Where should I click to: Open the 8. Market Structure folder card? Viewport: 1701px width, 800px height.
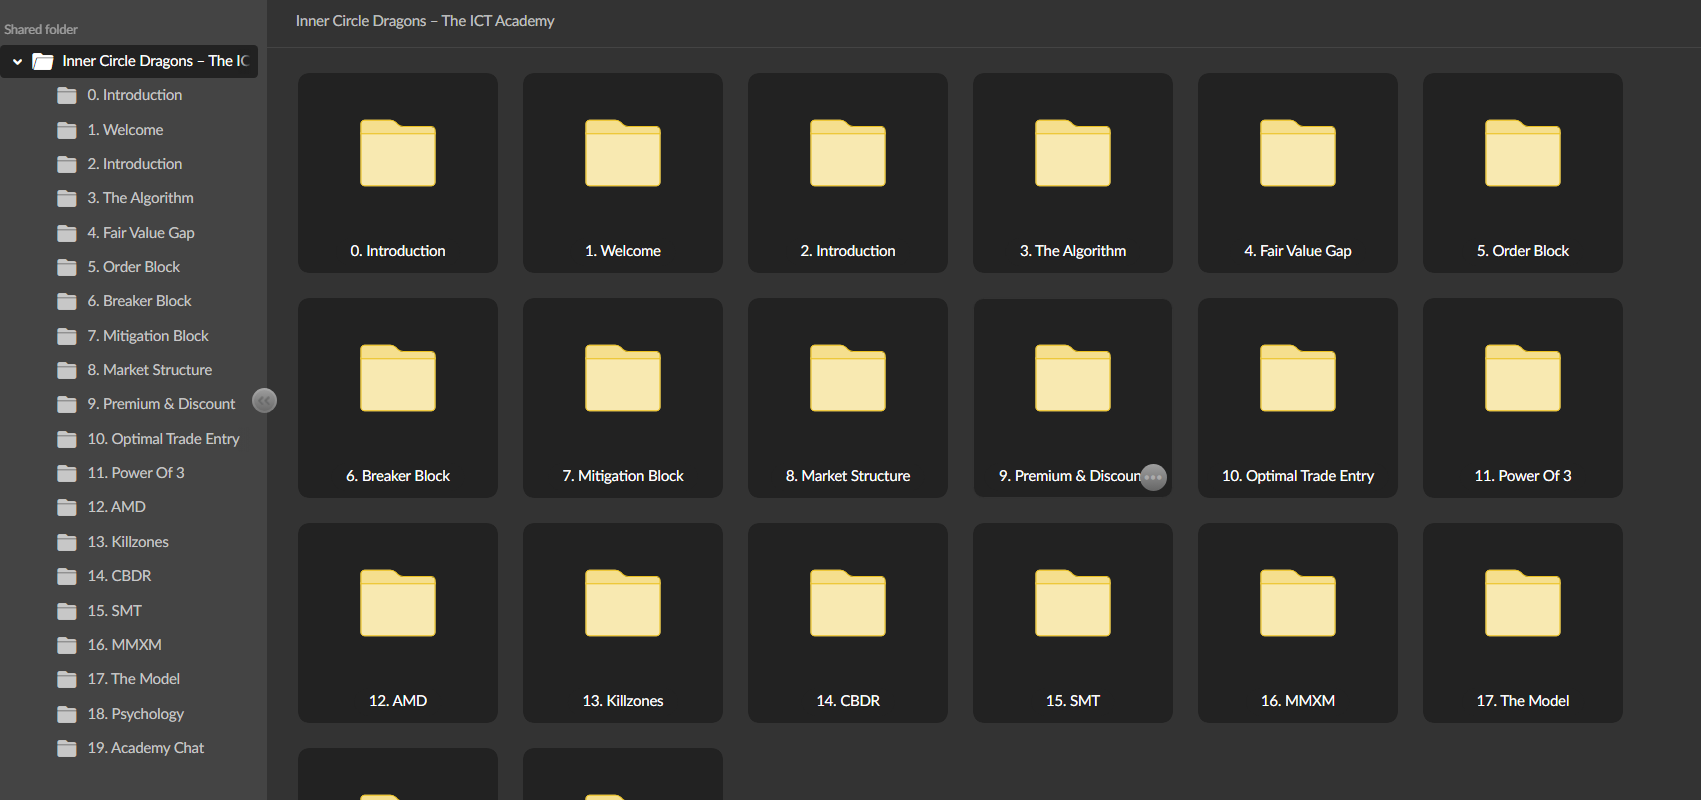(x=848, y=398)
